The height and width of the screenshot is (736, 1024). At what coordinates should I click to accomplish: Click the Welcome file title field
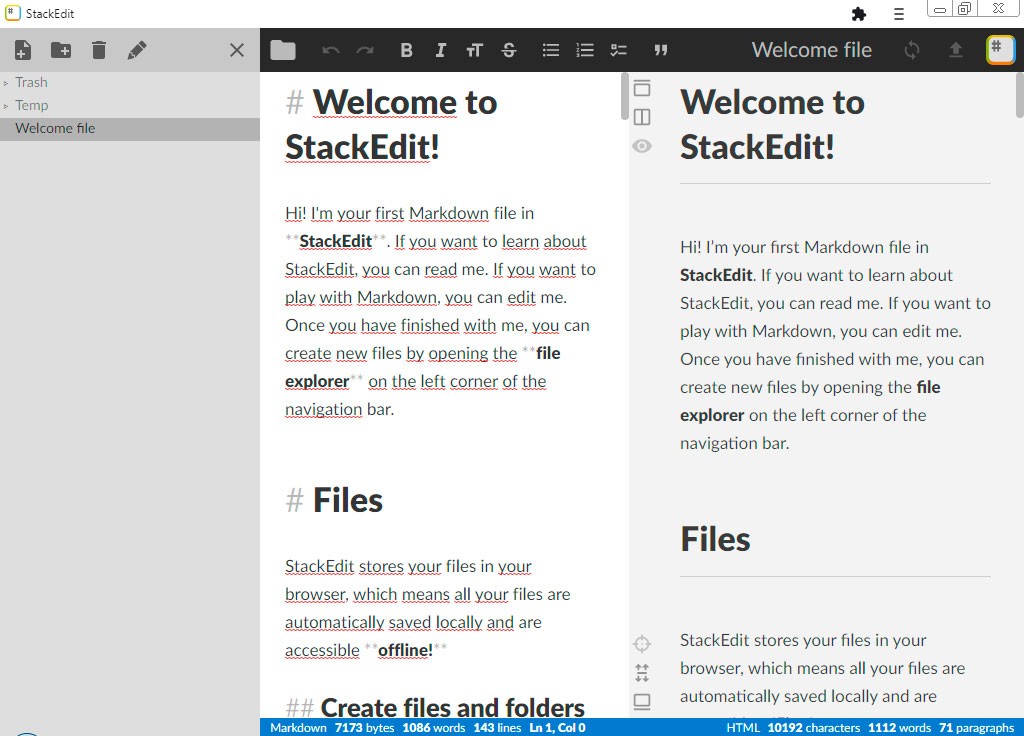(811, 50)
